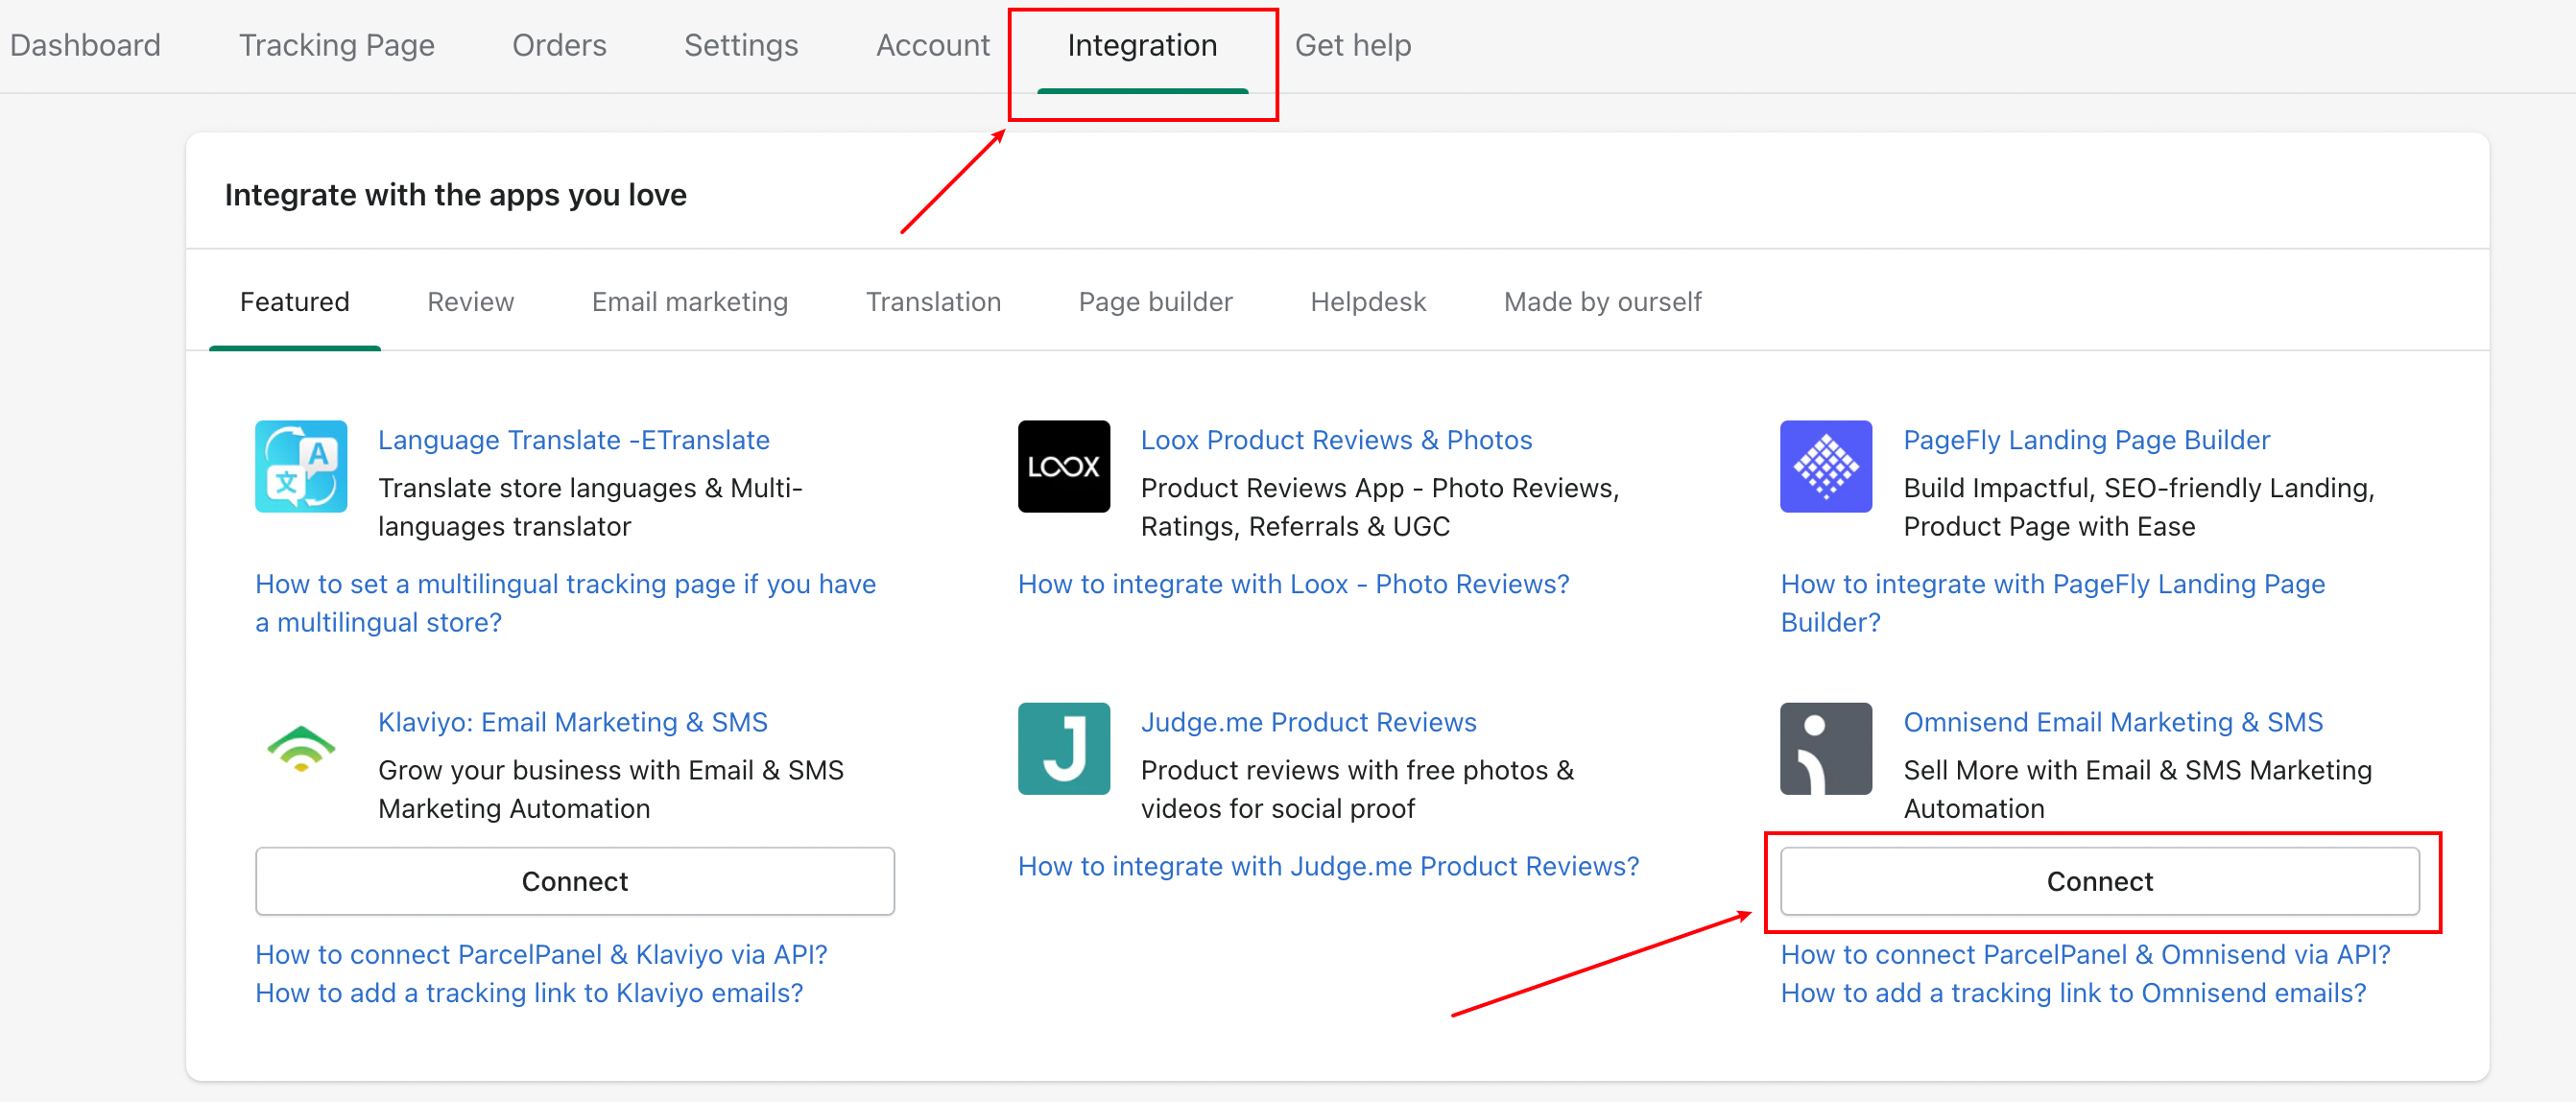Read how to set a multilingual tracking page
Viewport: 2576px width, 1102px height.
point(566,603)
